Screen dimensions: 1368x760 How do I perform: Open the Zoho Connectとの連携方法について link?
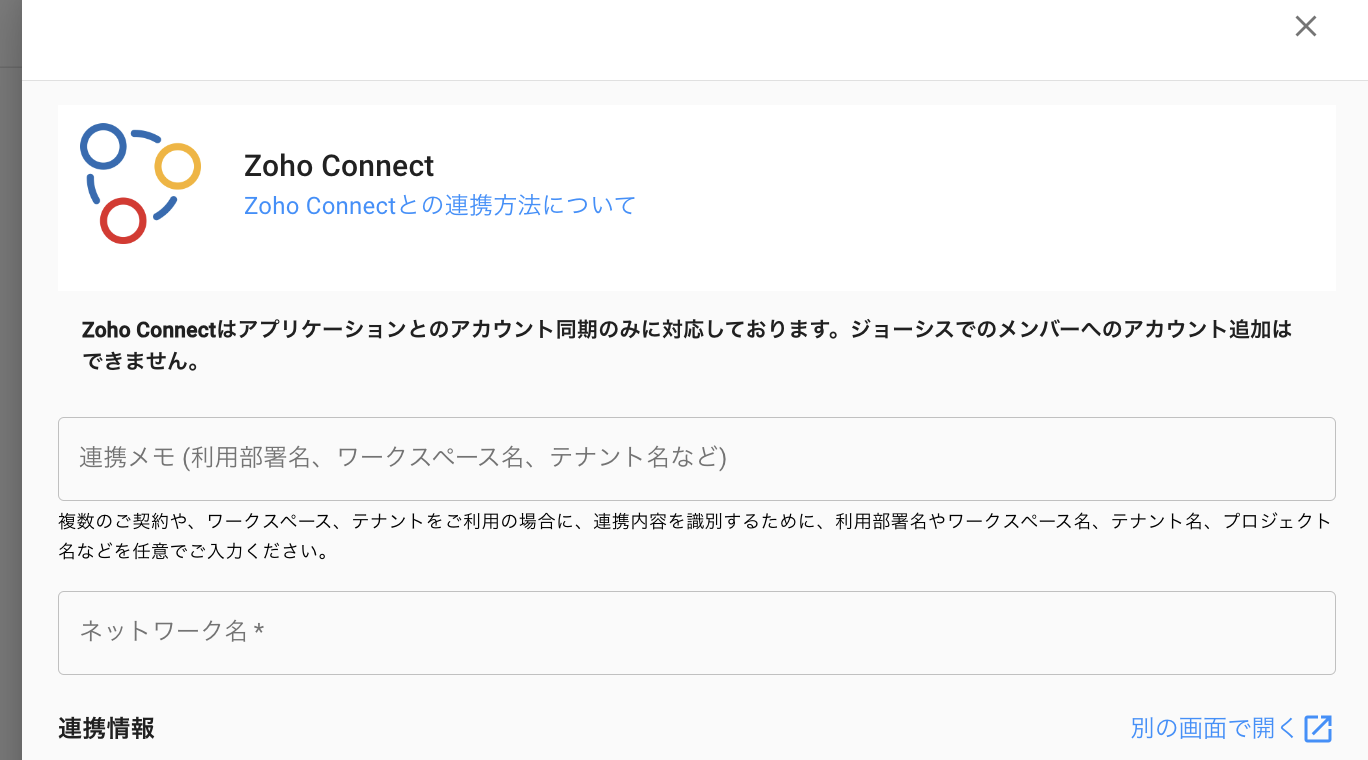(x=440, y=206)
